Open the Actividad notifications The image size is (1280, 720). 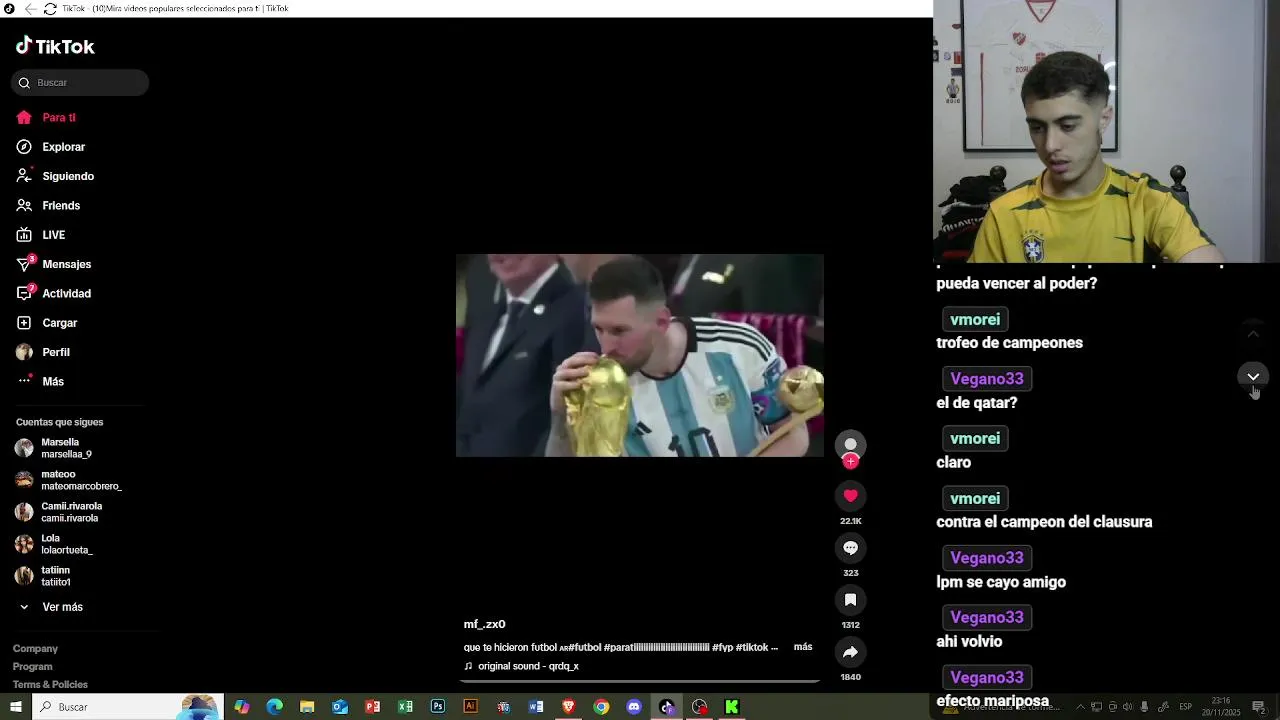pos(54,294)
